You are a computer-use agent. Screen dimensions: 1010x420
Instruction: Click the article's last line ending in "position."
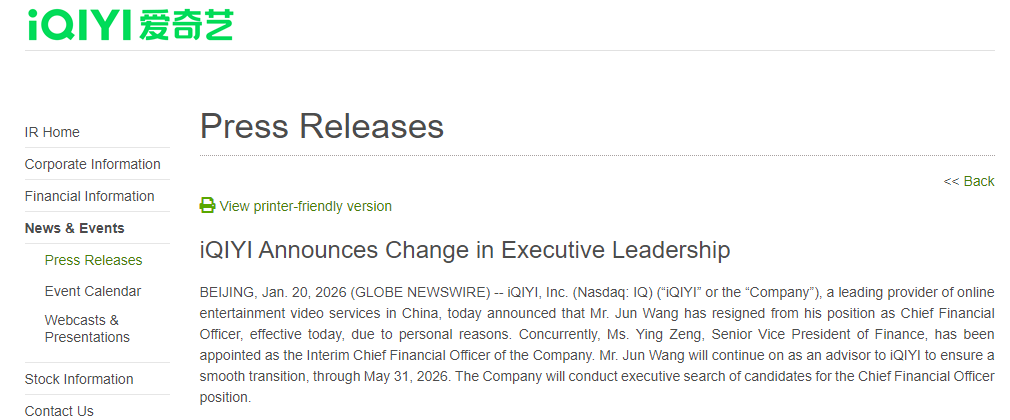point(225,397)
